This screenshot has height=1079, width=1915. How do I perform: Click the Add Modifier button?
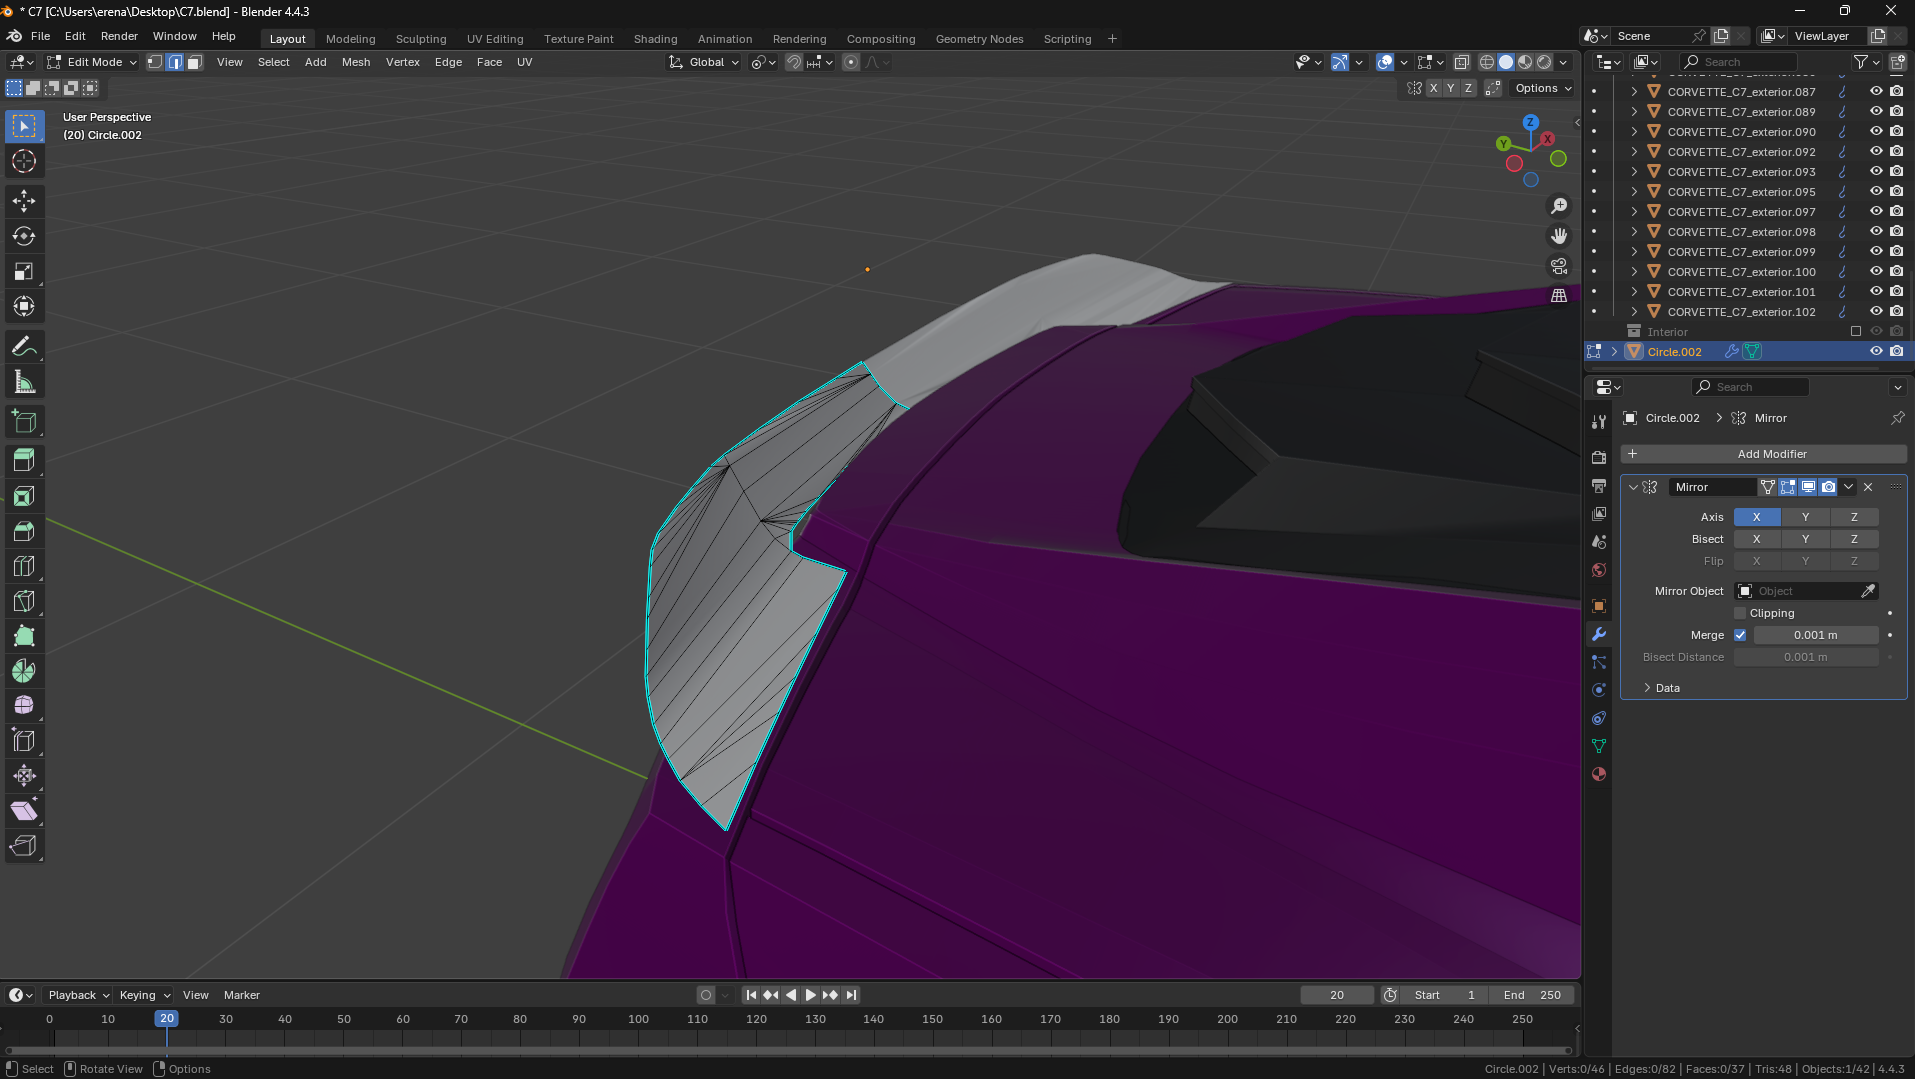(x=1764, y=454)
